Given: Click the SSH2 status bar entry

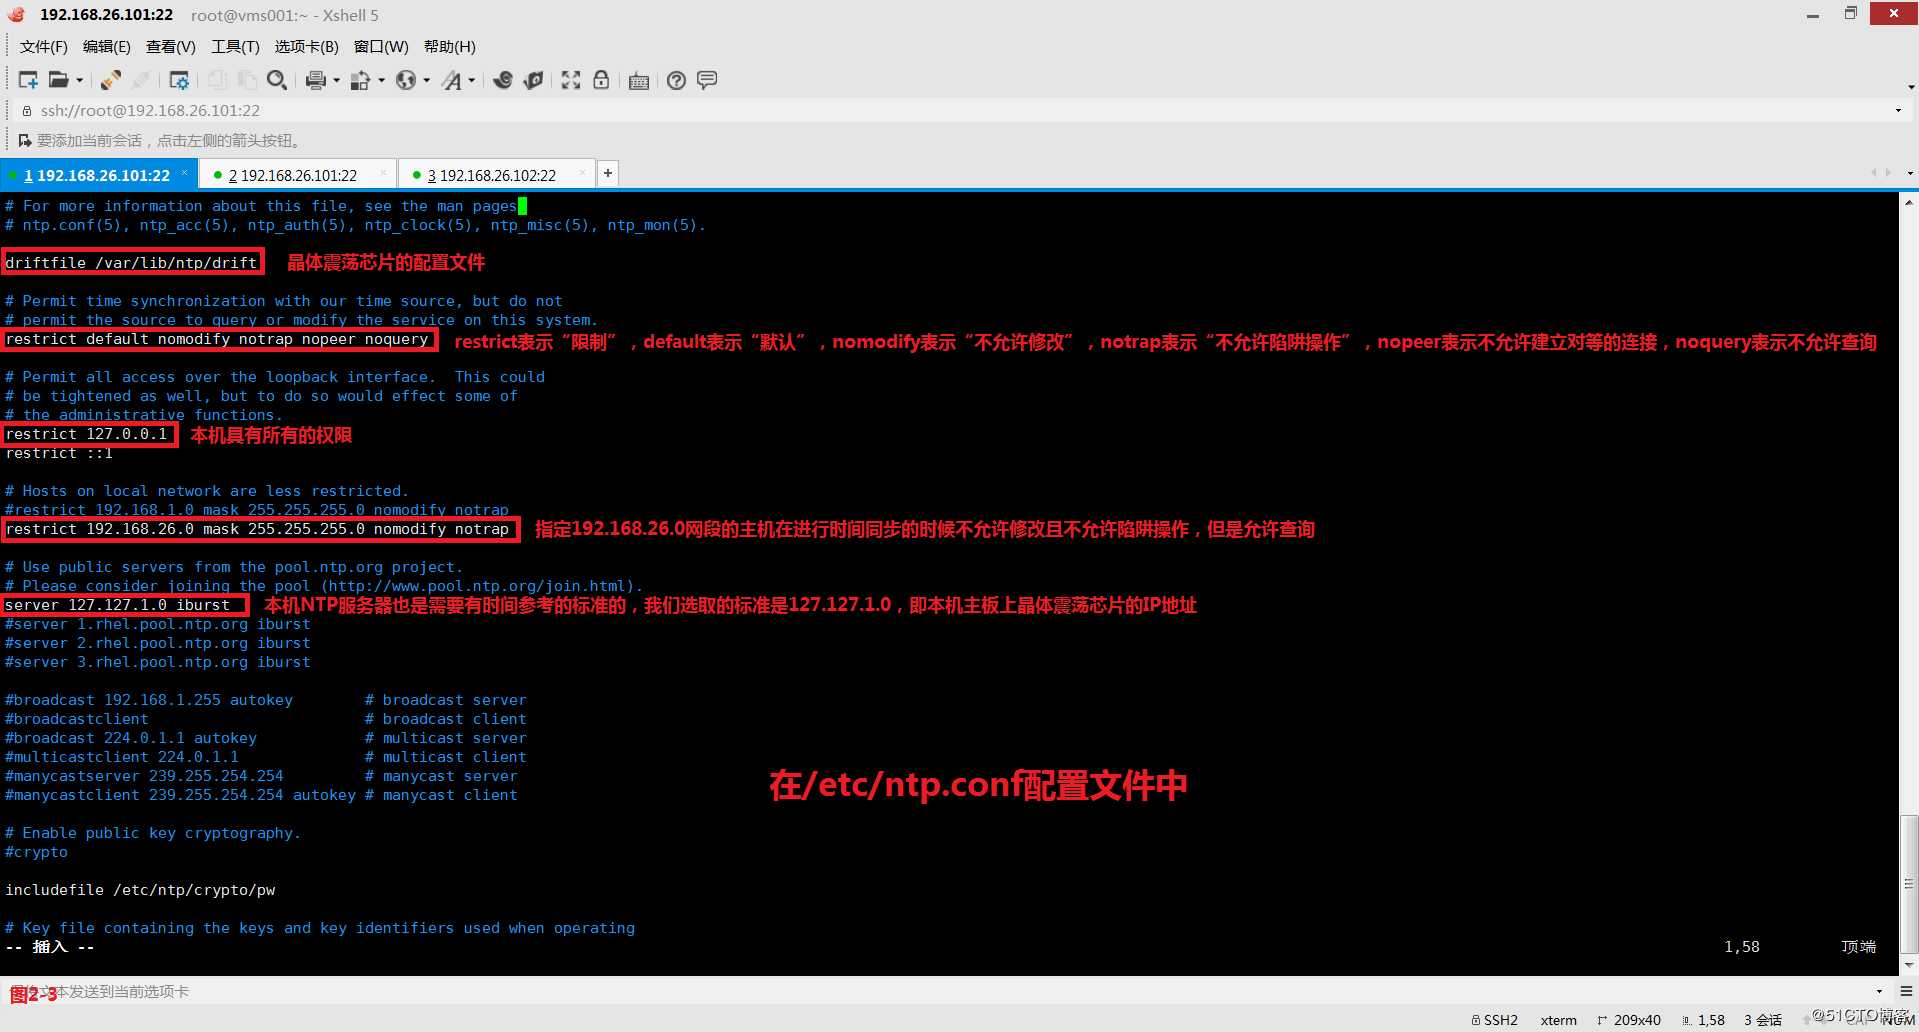Looking at the screenshot, I should [1495, 1020].
